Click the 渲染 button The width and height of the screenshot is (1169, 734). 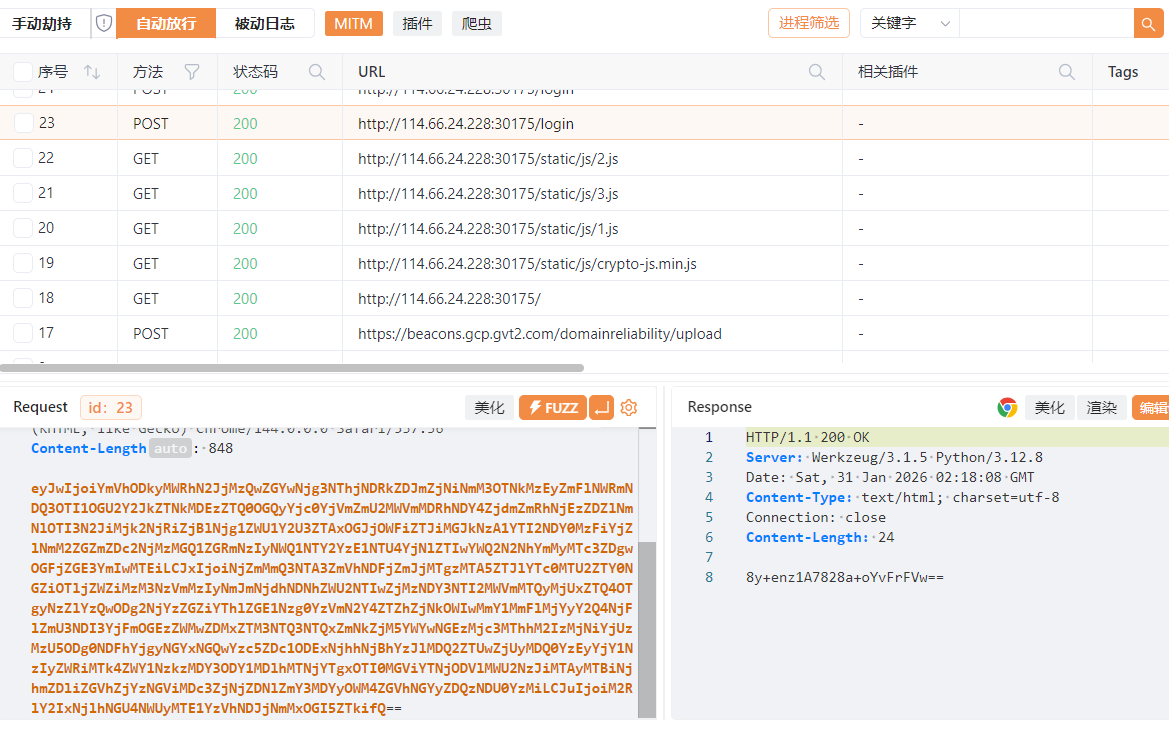click(1102, 408)
